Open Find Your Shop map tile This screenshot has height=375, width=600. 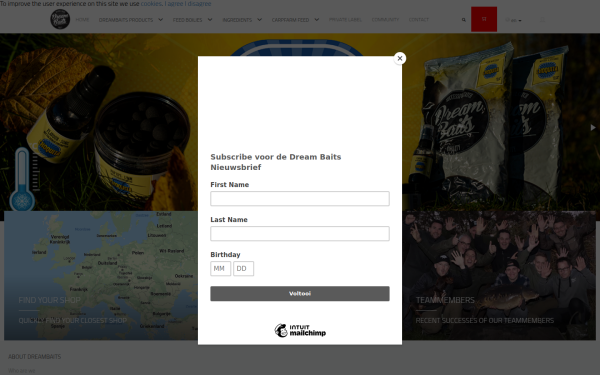pyautogui.click(x=101, y=276)
